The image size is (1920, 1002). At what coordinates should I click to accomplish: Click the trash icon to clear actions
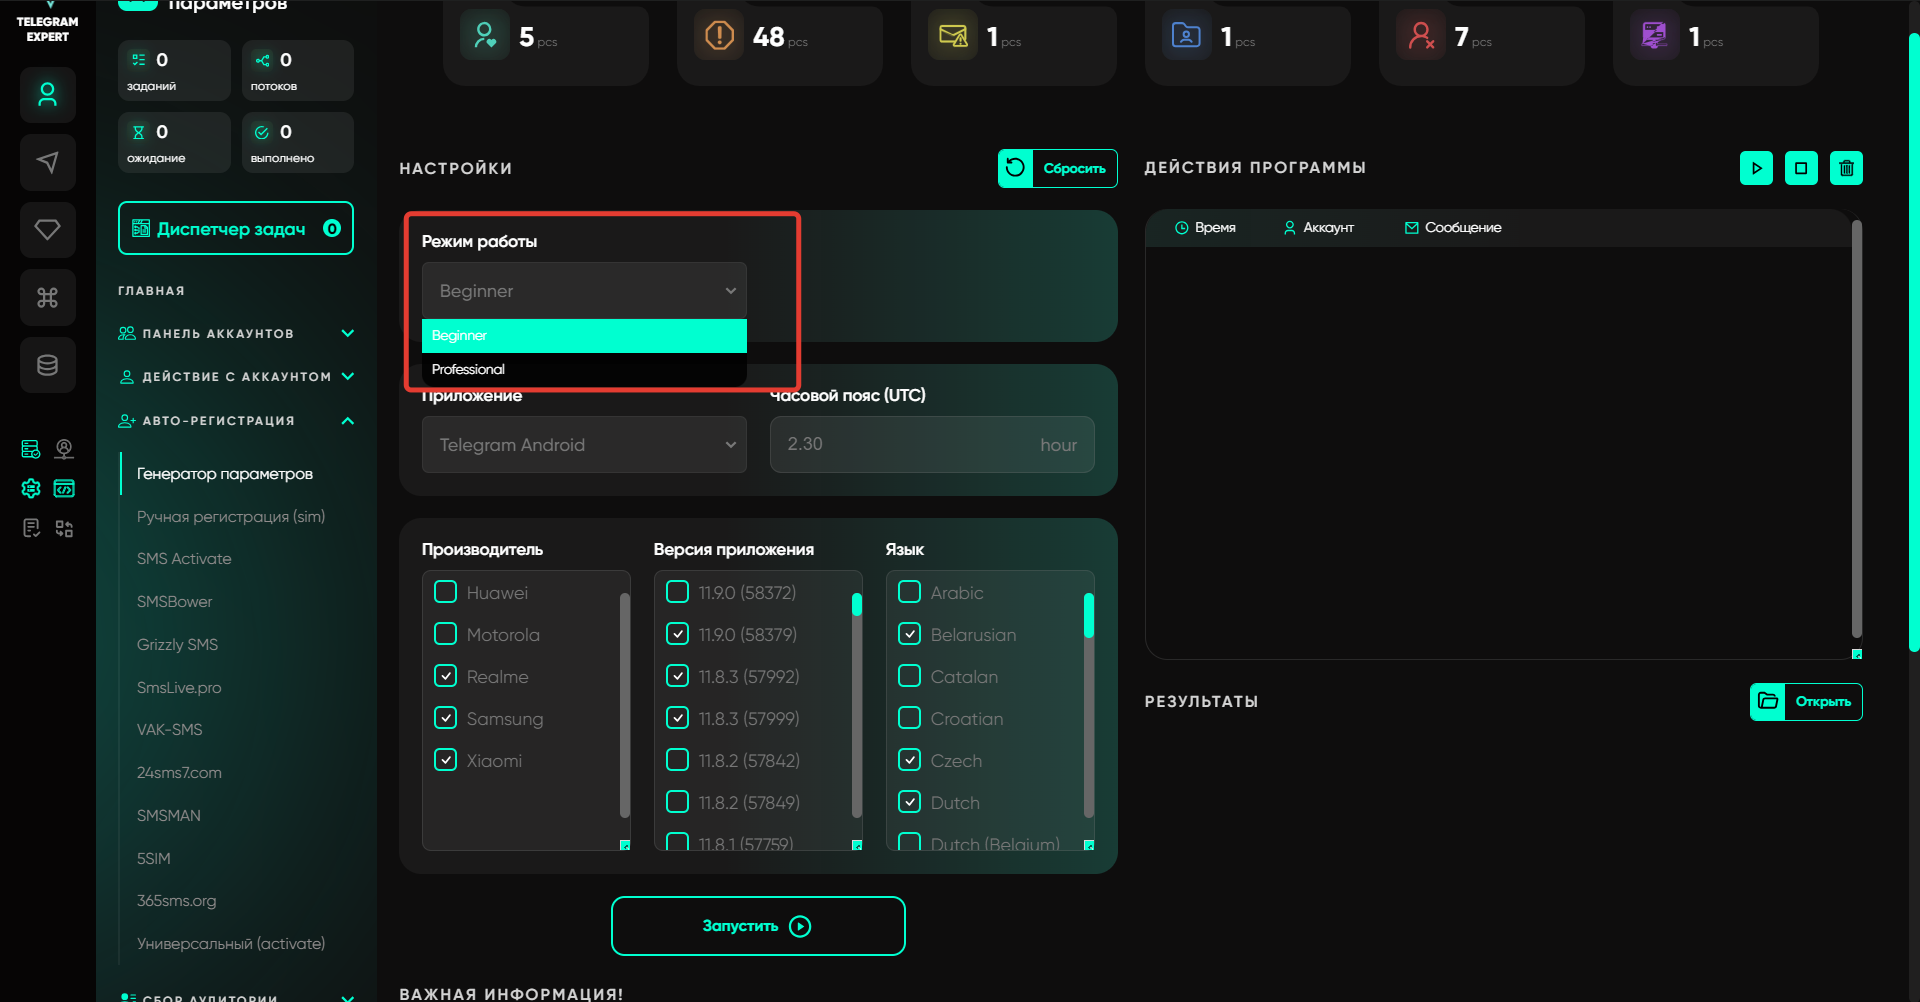coord(1846,168)
